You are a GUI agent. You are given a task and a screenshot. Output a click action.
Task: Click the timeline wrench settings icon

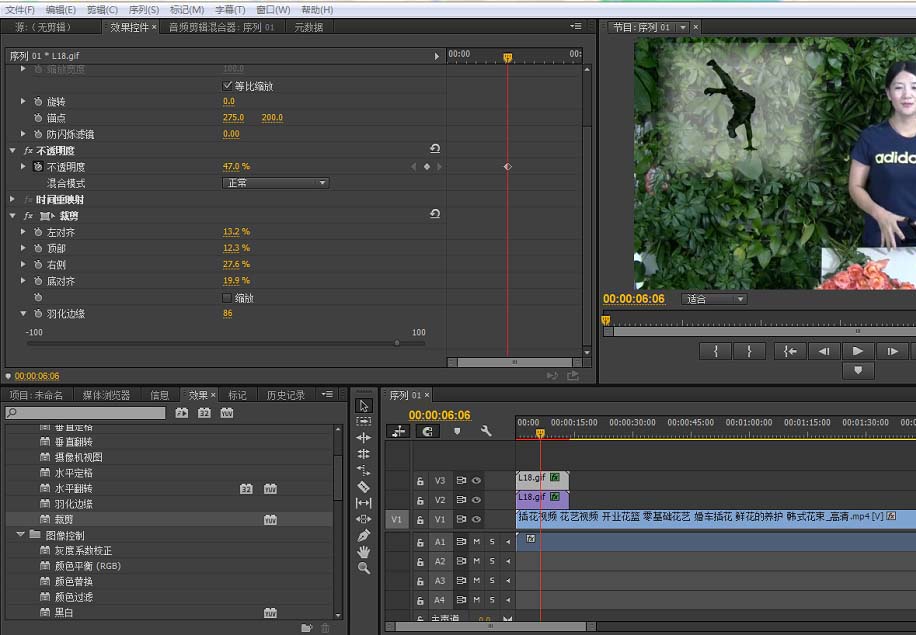(x=485, y=431)
